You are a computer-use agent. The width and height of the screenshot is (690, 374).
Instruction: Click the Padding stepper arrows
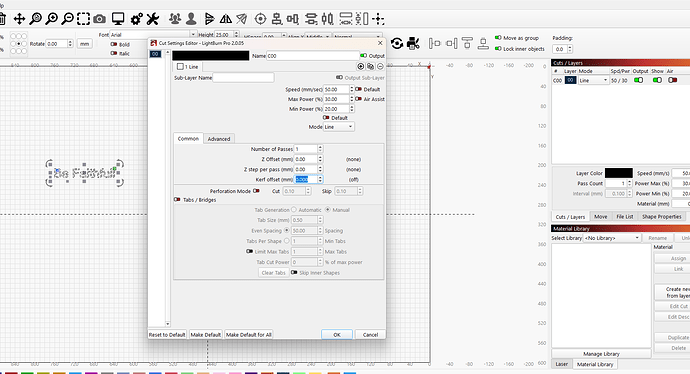[x=570, y=49]
